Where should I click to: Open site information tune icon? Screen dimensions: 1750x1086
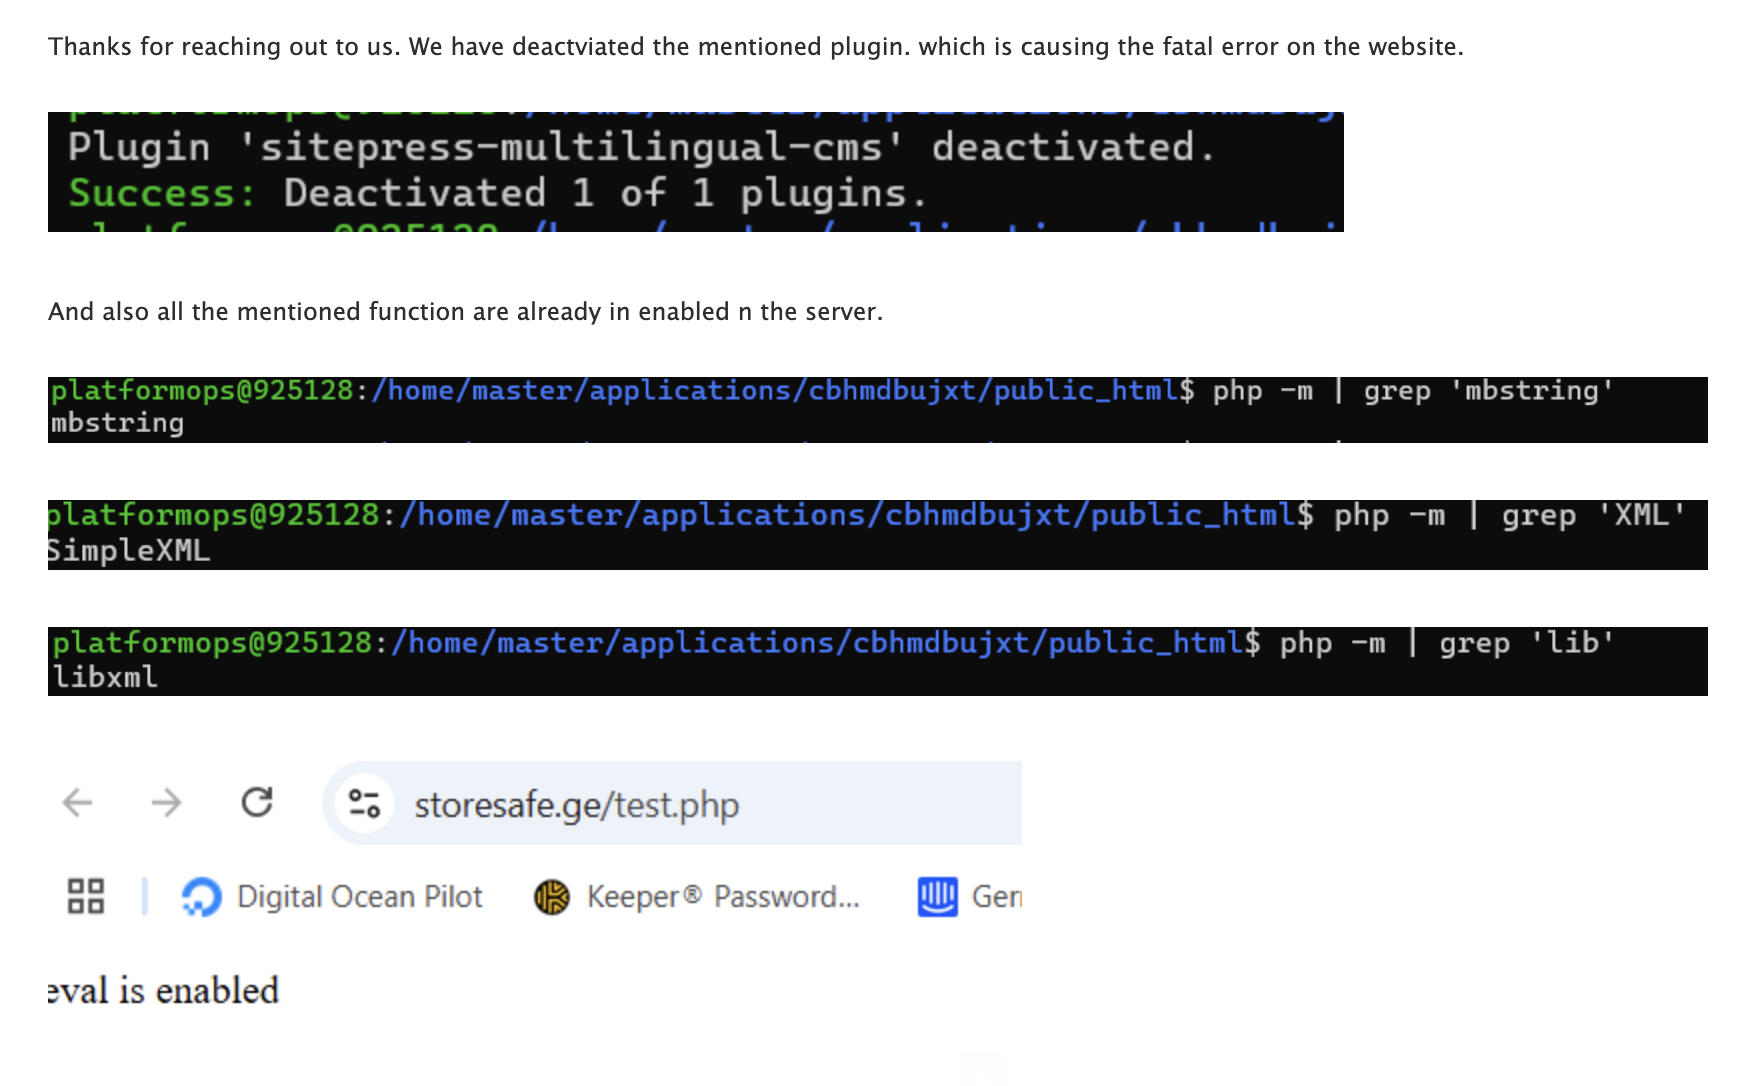click(x=364, y=803)
